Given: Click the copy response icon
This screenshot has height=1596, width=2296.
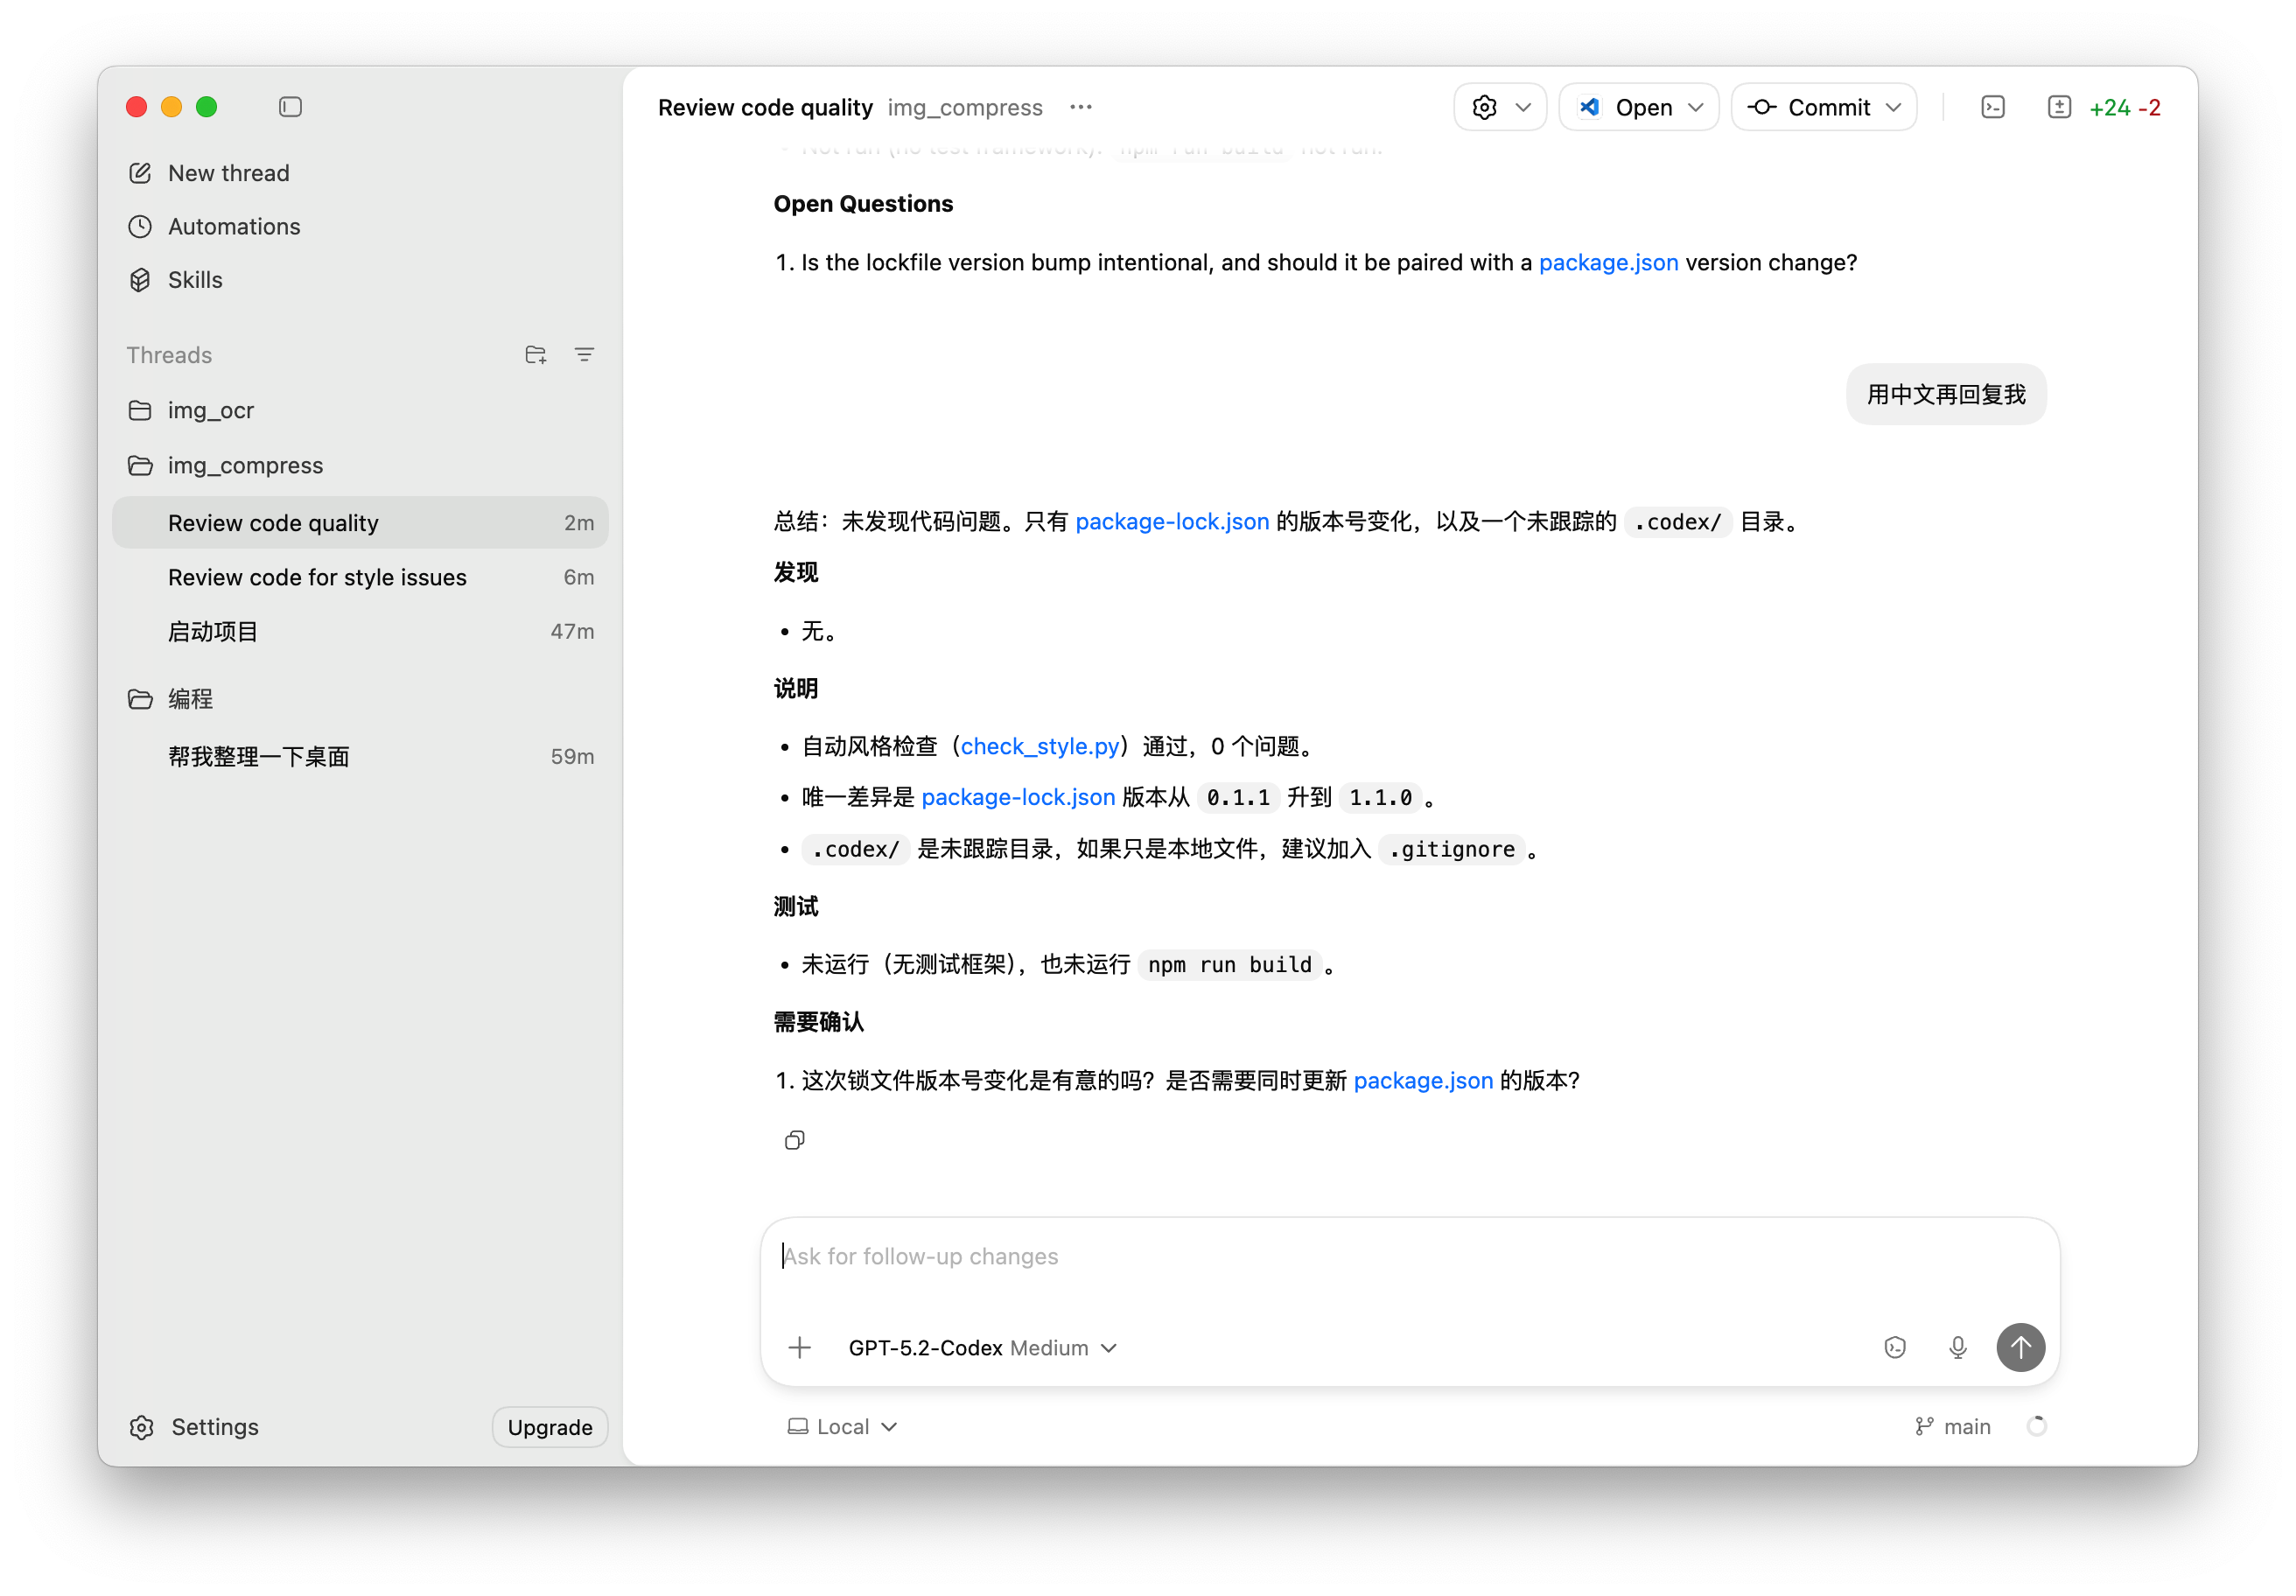Looking at the screenshot, I should [x=794, y=1140].
